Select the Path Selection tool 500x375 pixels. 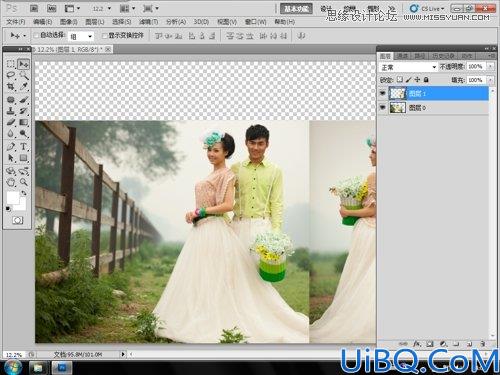[x=11, y=158]
